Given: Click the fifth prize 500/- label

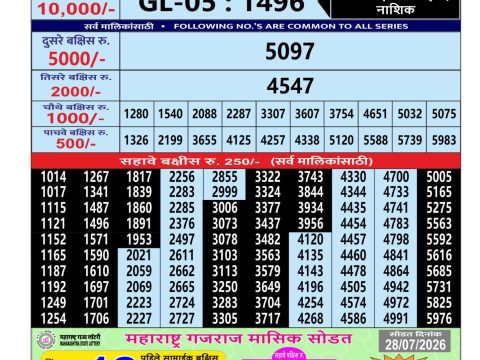Looking at the screenshot, I should (x=76, y=144).
